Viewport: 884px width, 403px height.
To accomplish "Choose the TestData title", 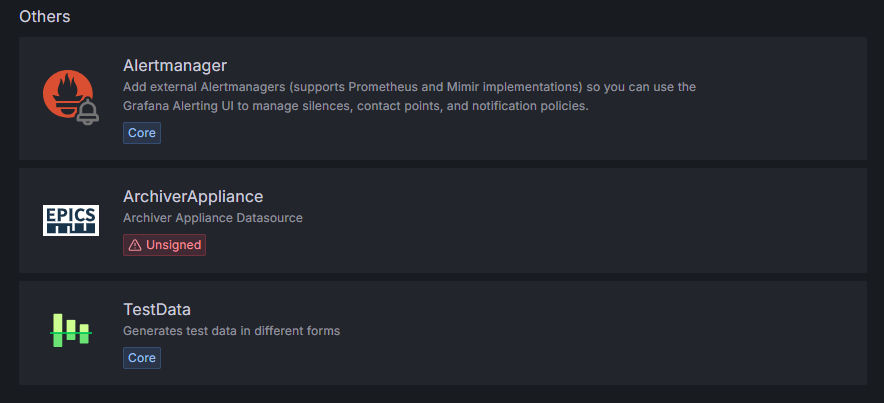I will pos(157,309).
